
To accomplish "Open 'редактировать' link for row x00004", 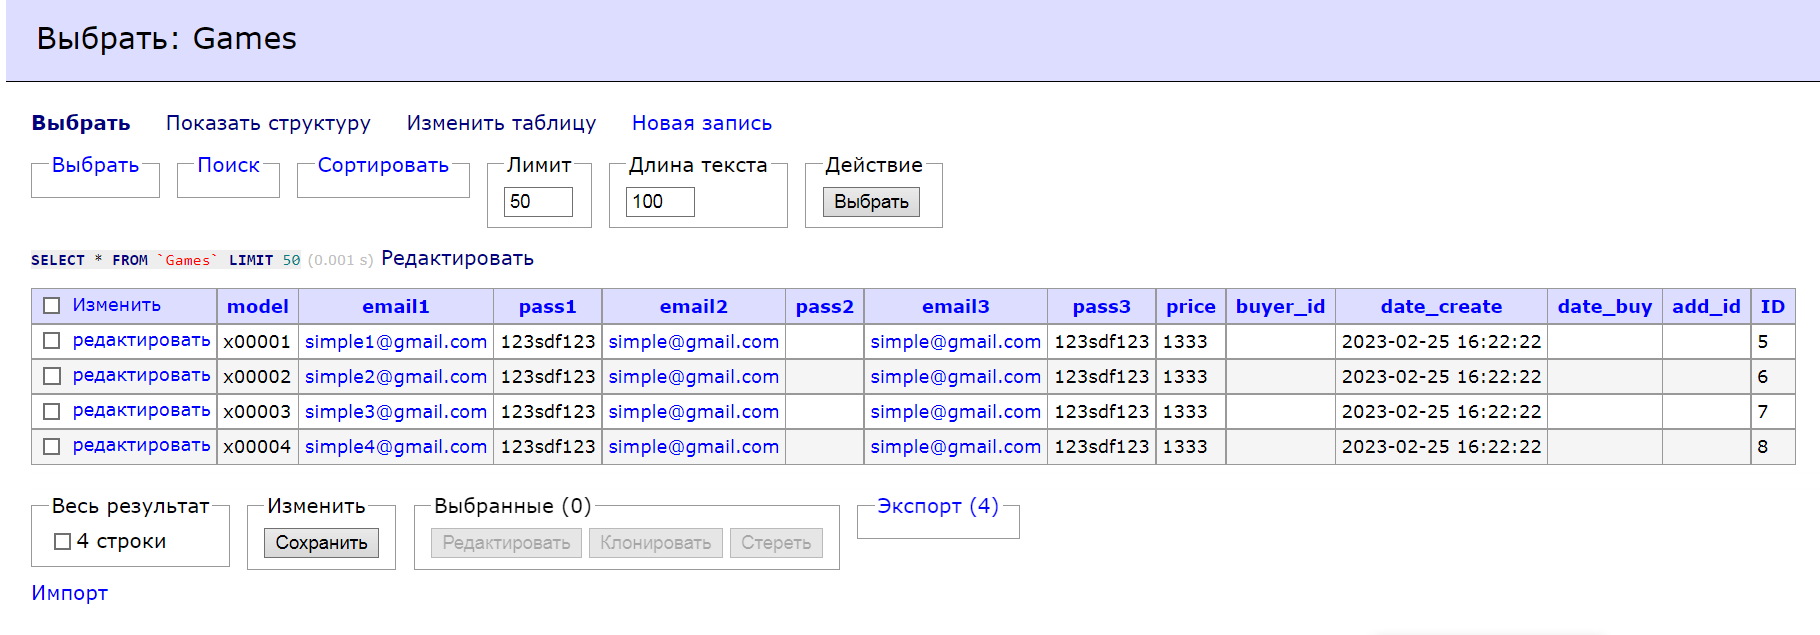I will (x=141, y=445).
